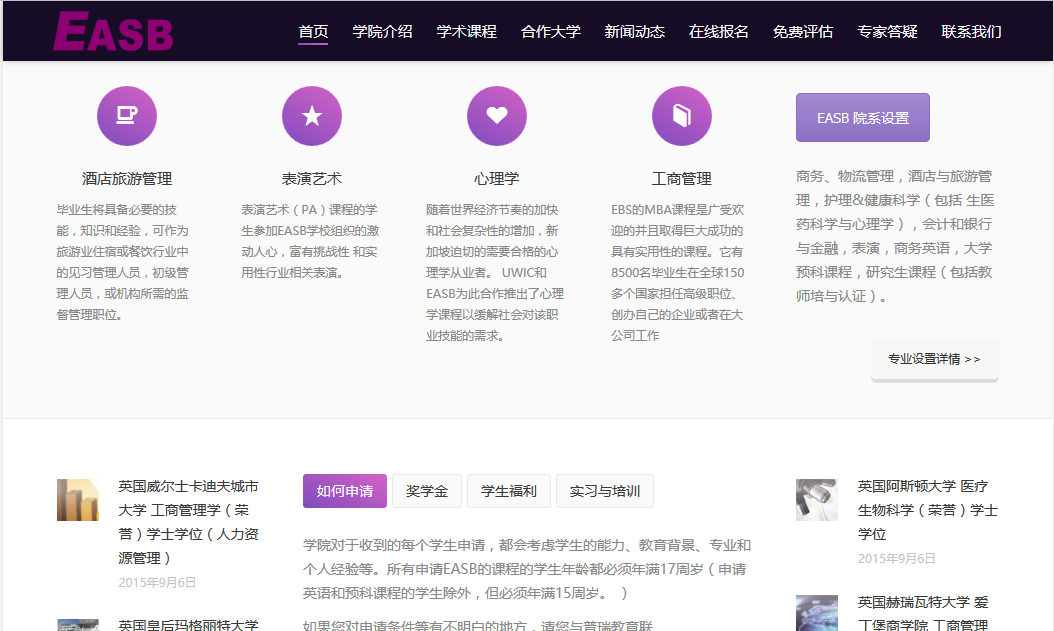
Task: Open the 酒店旅游管理 heading link
Action: pyautogui.click(x=127, y=179)
